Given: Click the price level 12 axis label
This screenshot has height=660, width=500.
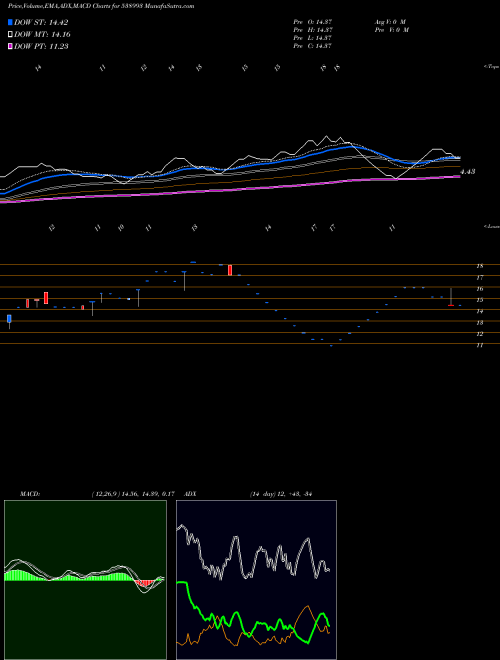Looking at the screenshot, I should pos(479,334).
